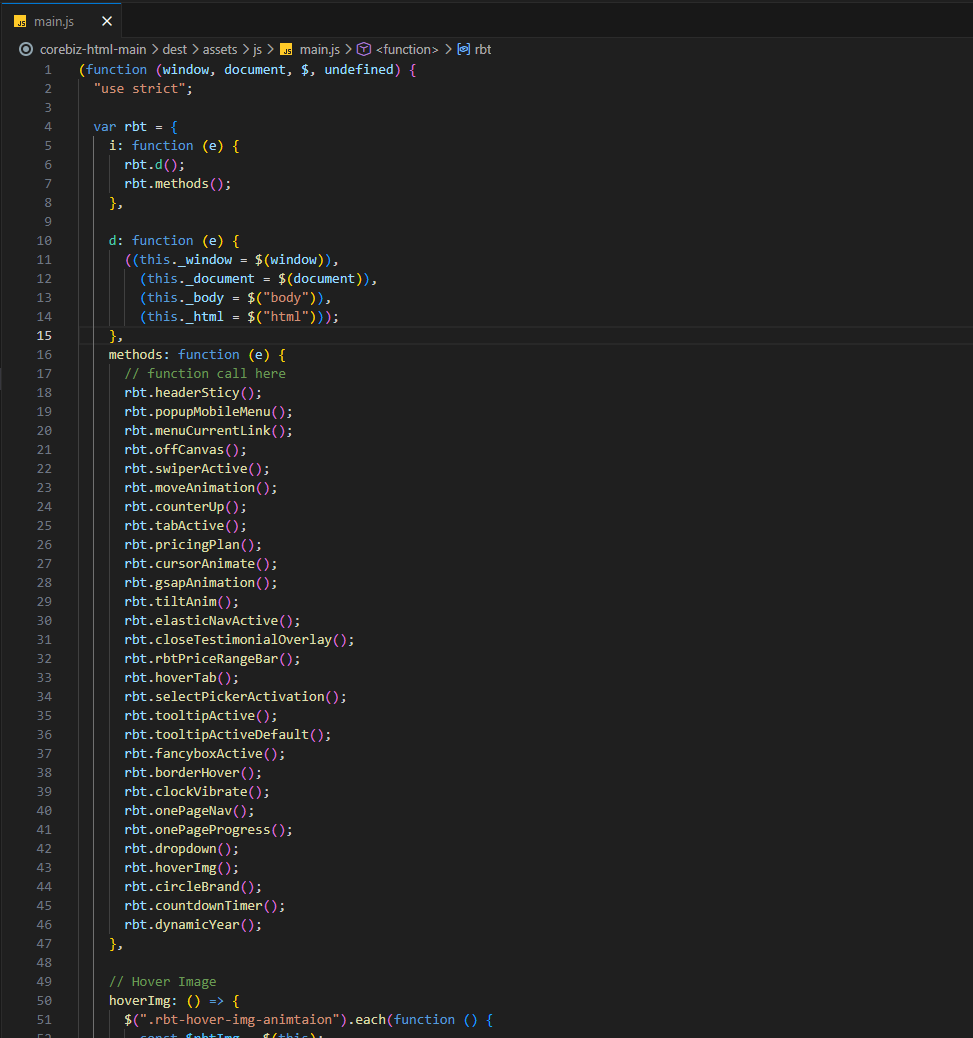Open the dest breadcrumb folder
Image resolution: width=973 pixels, height=1038 pixels.
(x=175, y=50)
